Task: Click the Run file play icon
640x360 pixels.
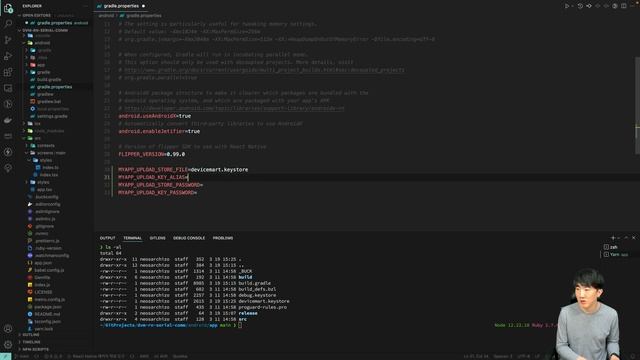Action: click(567, 6)
